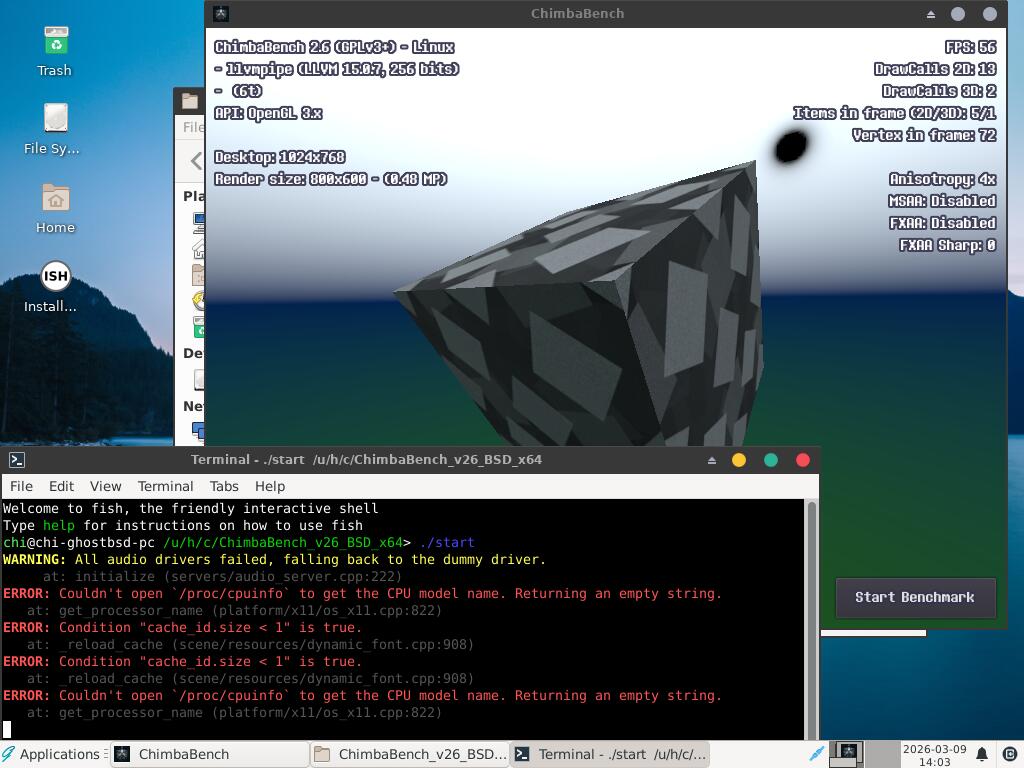Click the 'MSAA: Disabled' setting text
The height and width of the screenshot is (768, 1024).
pyautogui.click(x=942, y=201)
